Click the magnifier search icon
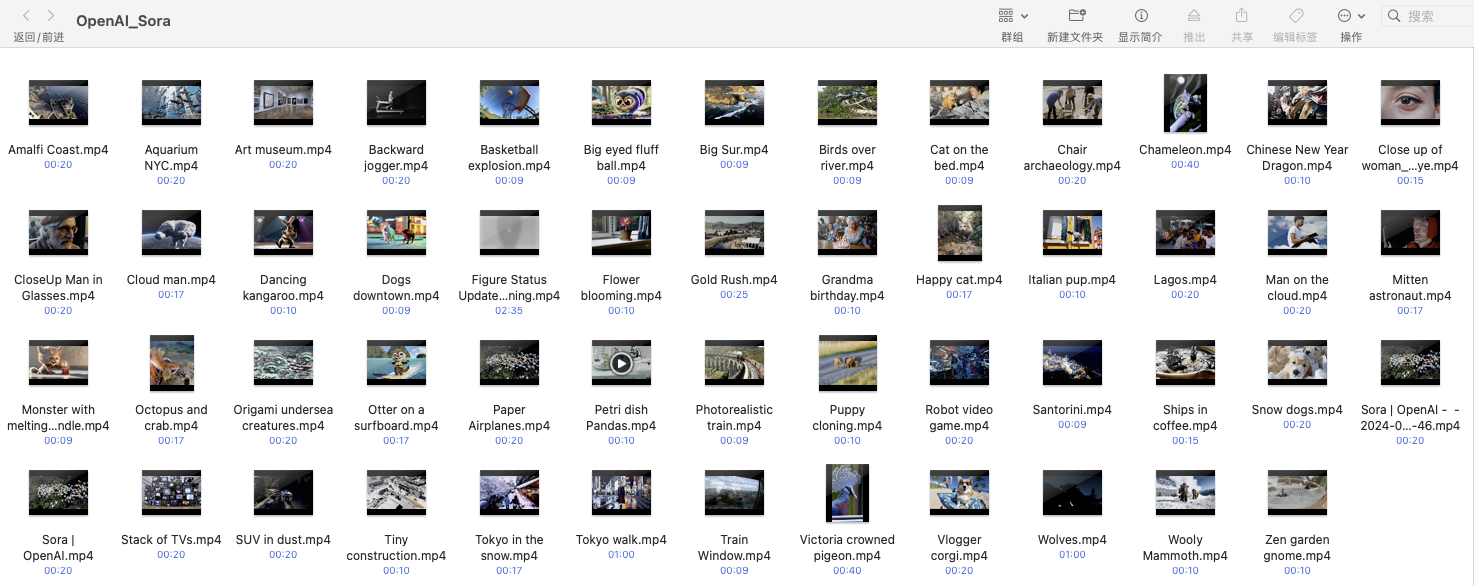The width and height of the screenshot is (1474, 586). click(x=1394, y=16)
